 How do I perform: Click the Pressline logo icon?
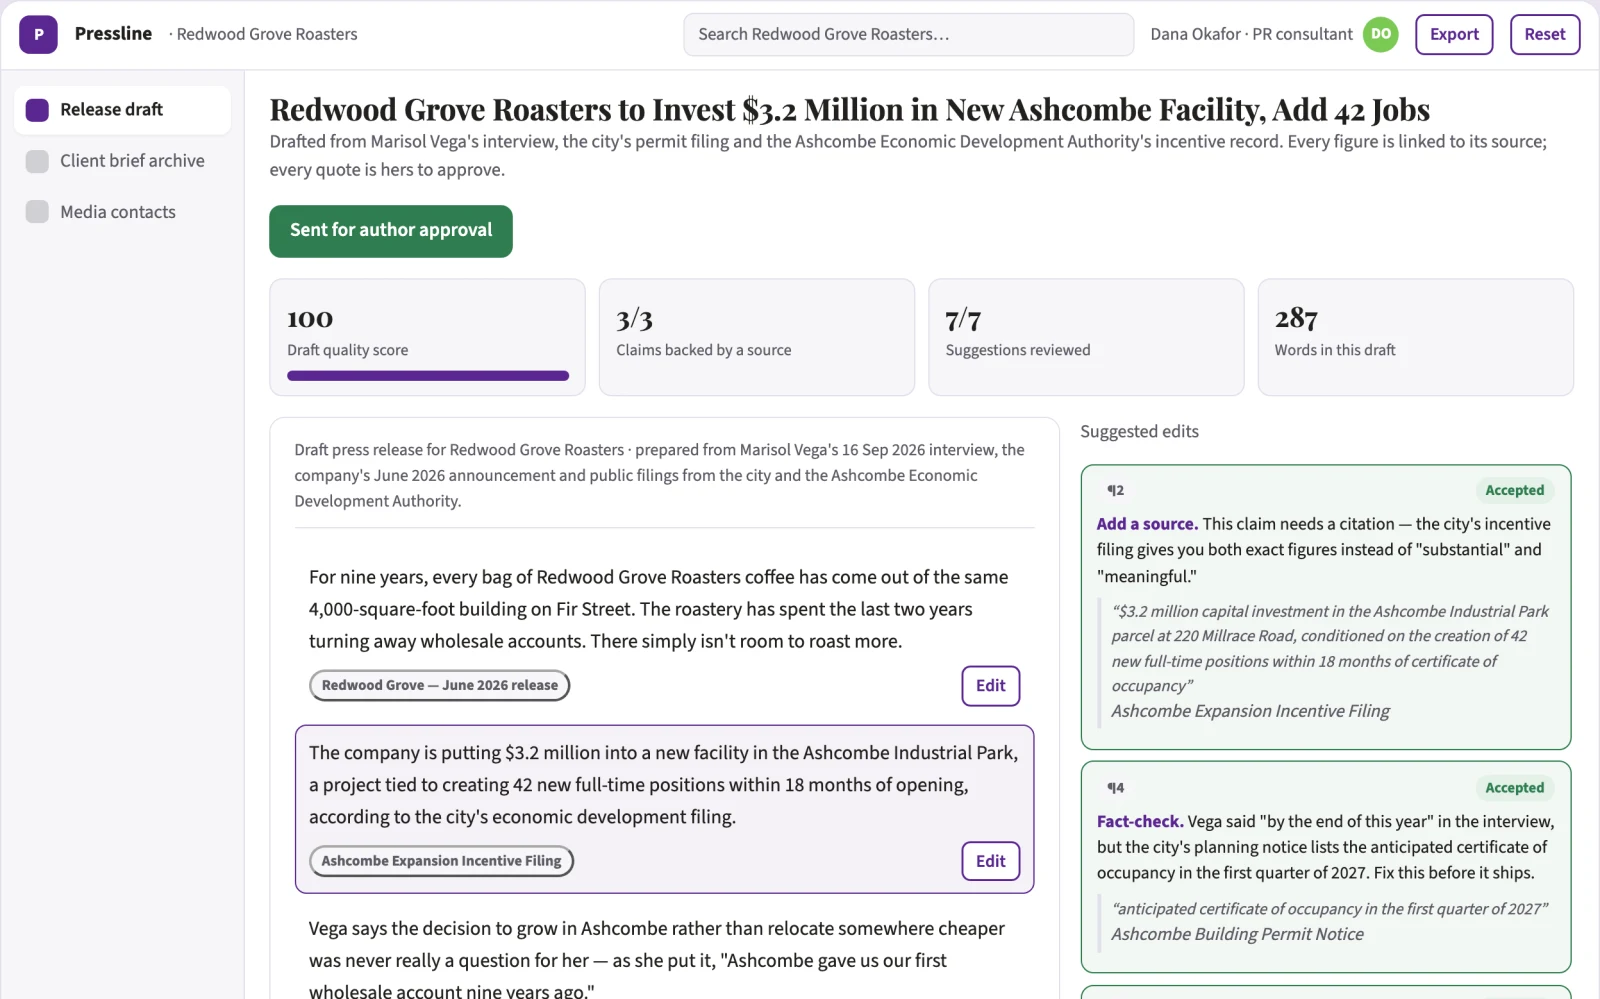pyautogui.click(x=38, y=34)
